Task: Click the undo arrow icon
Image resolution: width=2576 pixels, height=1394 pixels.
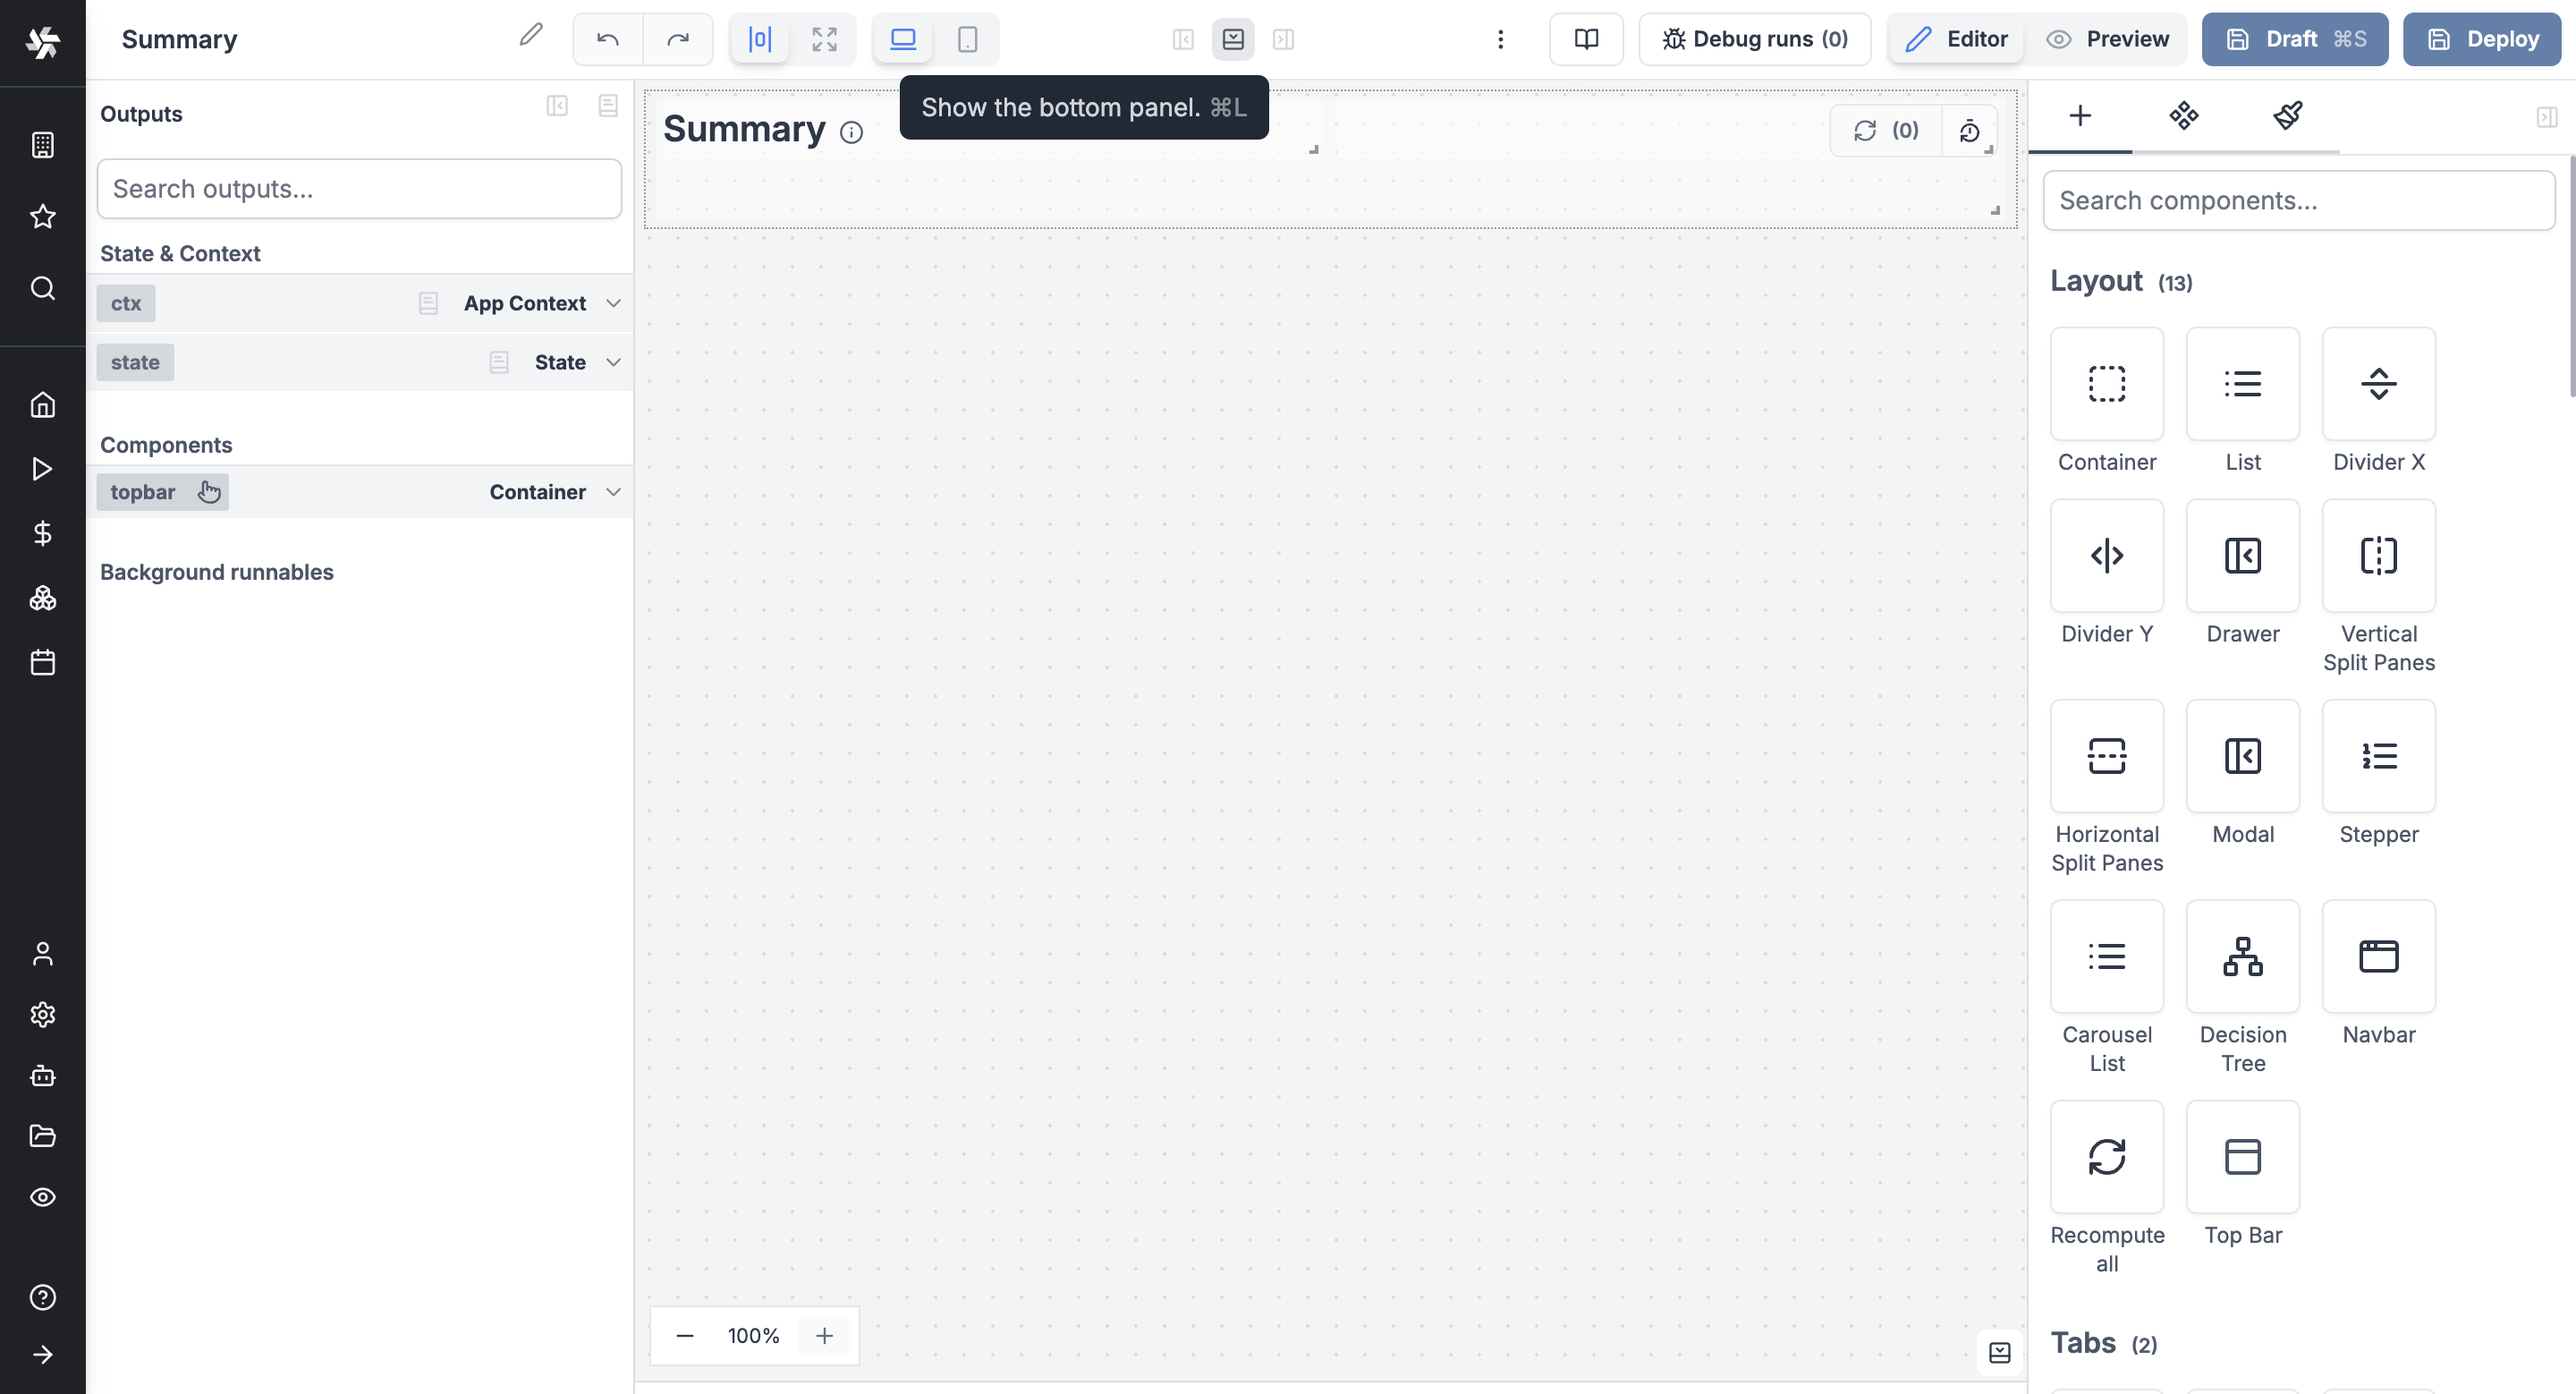Action: [607, 39]
